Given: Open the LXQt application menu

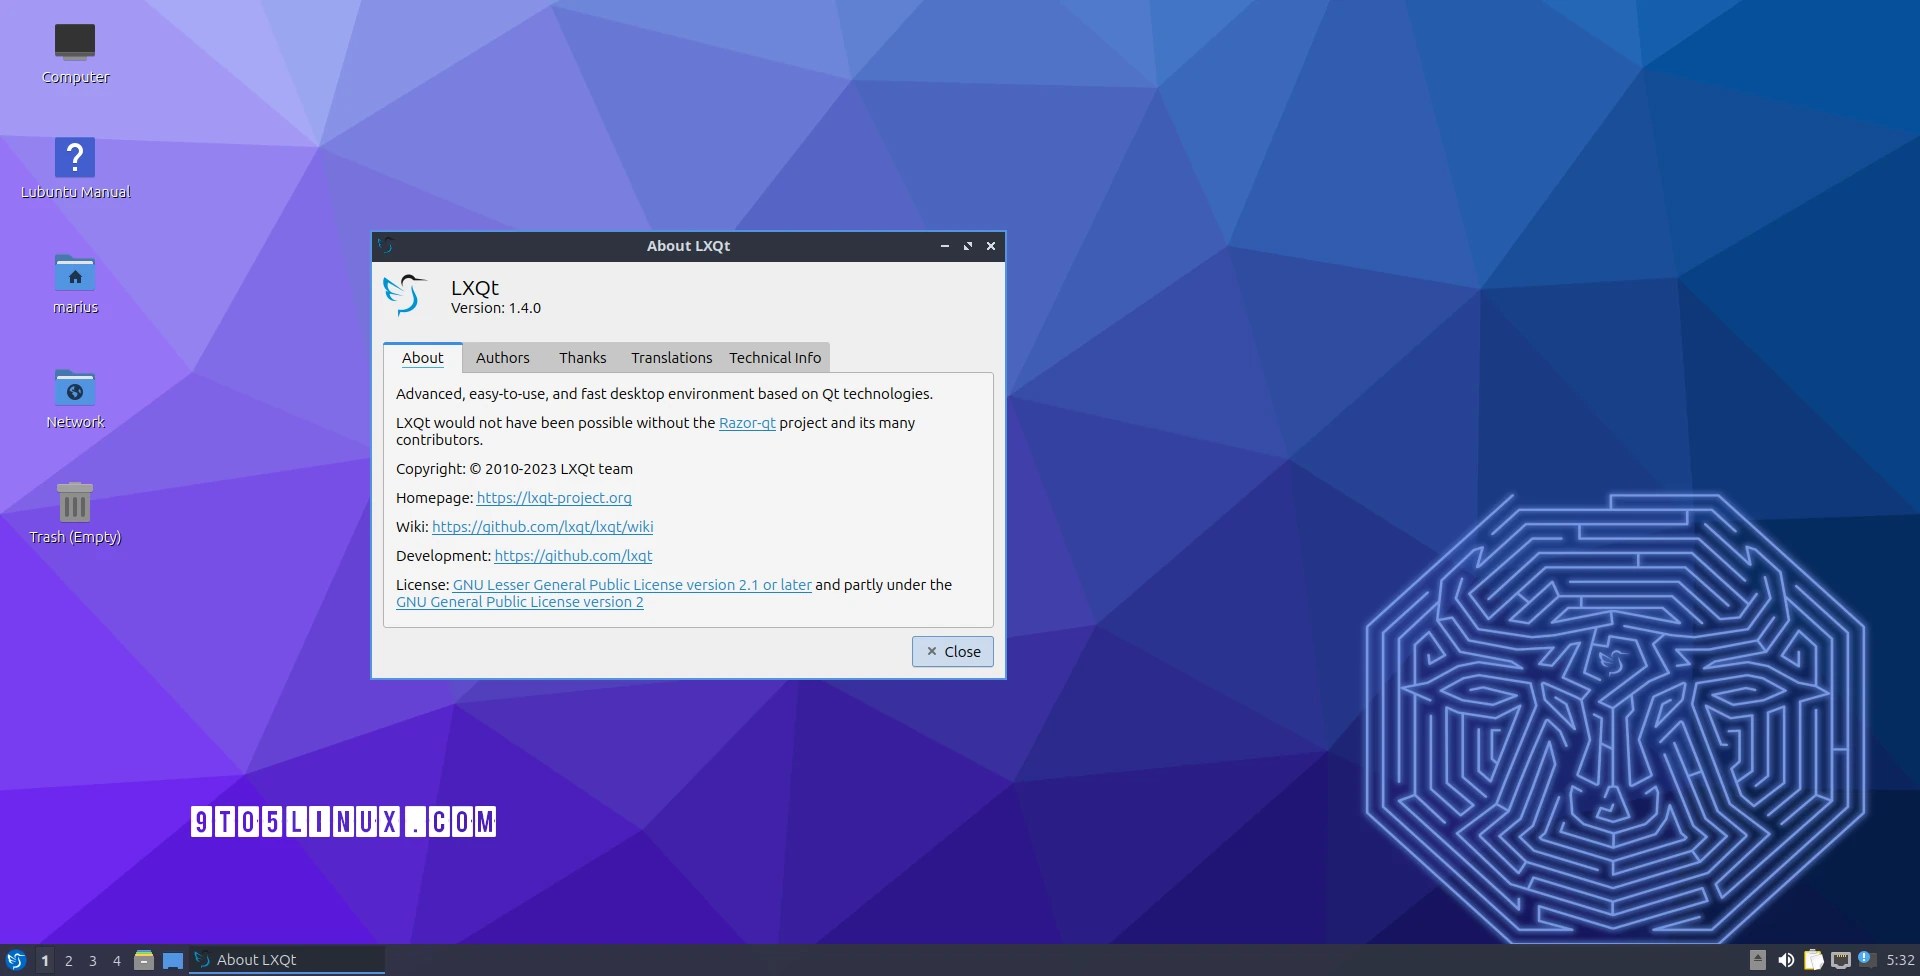Looking at the screenshot, I should pos(16,960).
